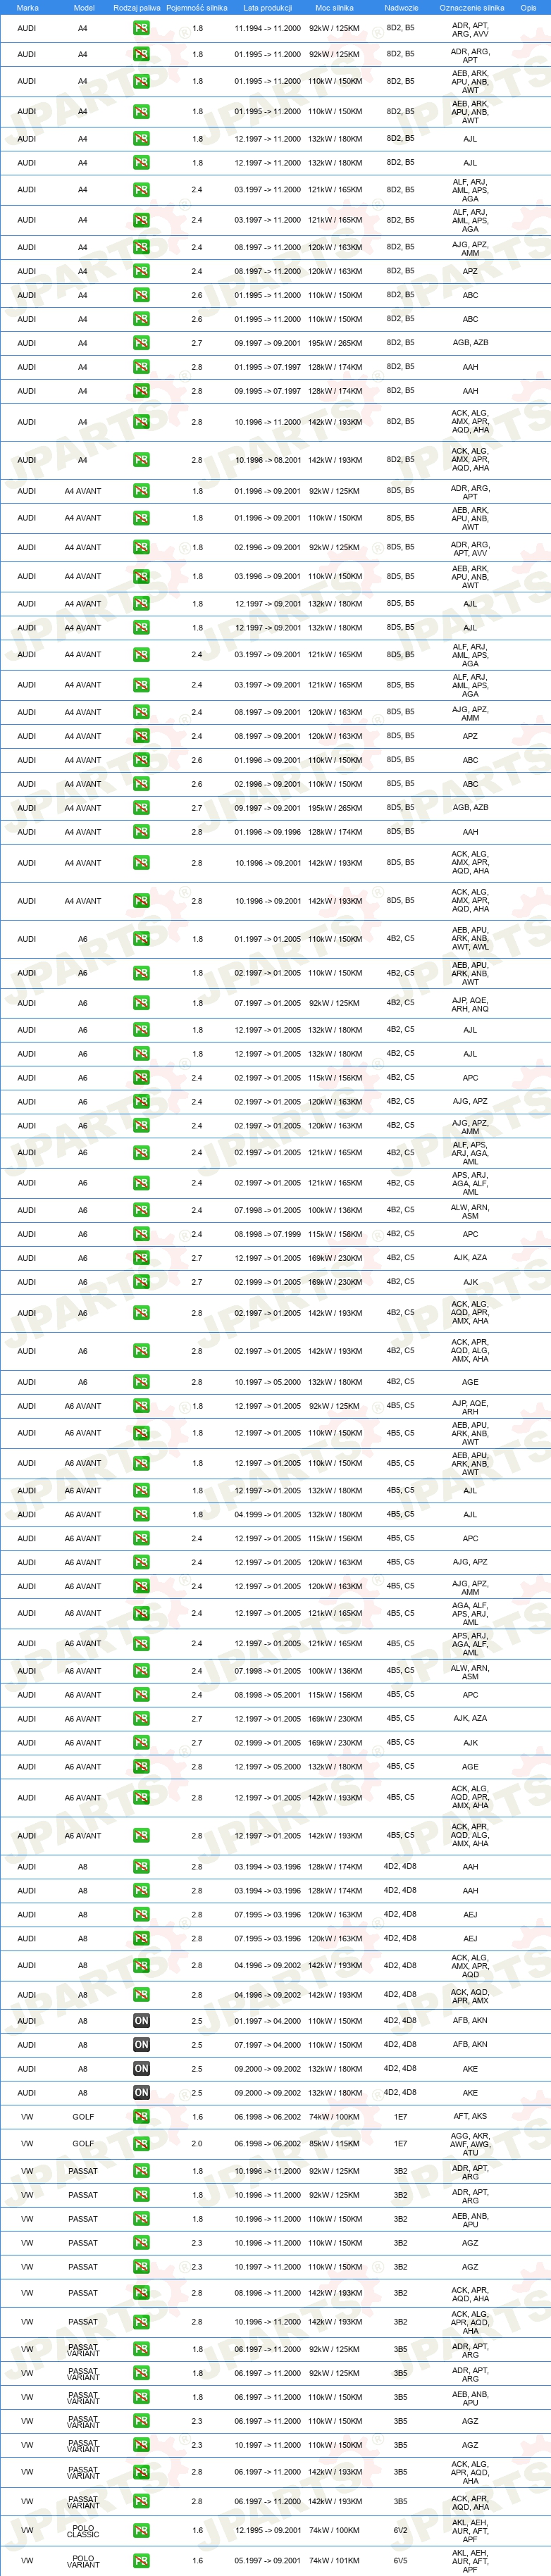
Task: Select '6V5' body code cell
Action: click(x=400, y=2561)
